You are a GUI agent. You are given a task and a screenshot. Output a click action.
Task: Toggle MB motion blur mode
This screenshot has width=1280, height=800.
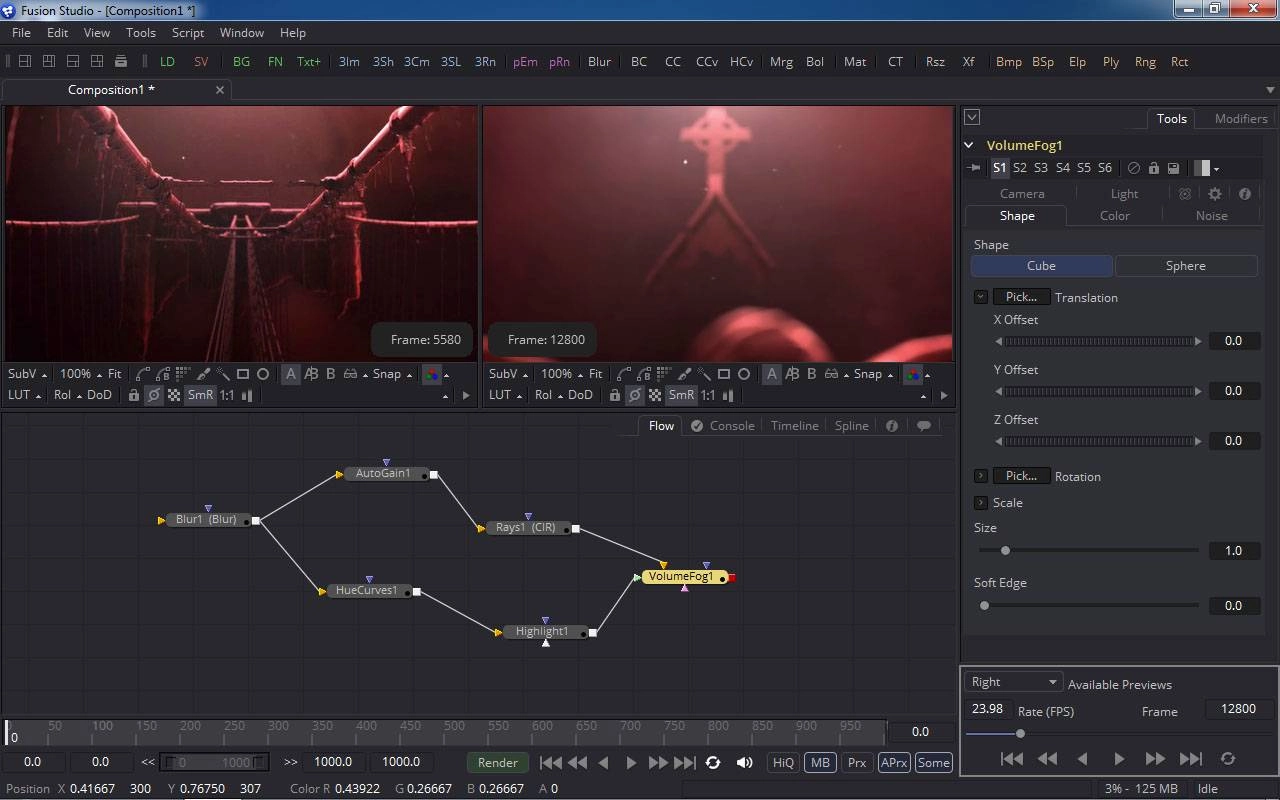820,762
